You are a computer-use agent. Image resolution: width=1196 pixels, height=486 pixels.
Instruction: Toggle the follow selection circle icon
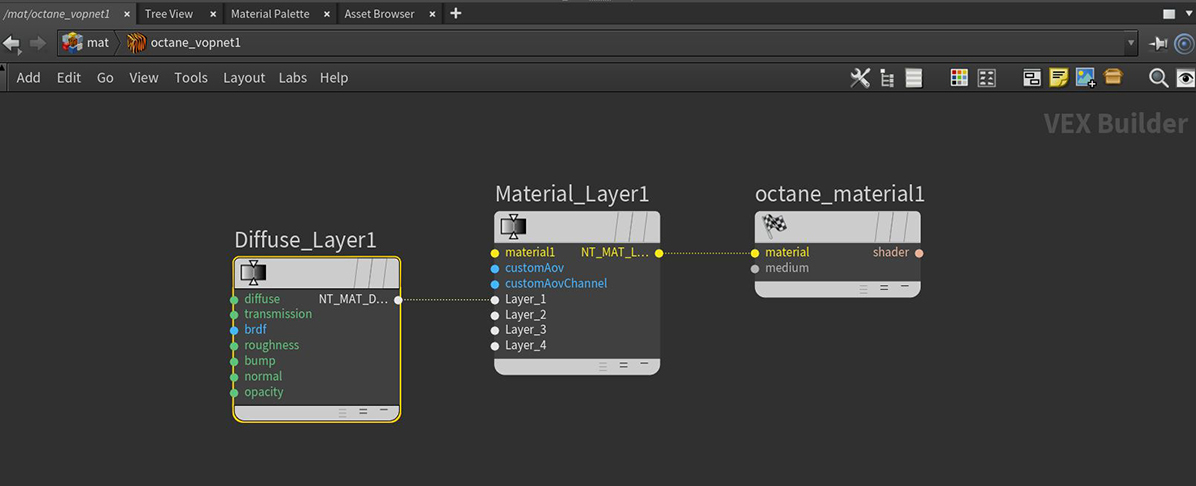(1184, 43)
